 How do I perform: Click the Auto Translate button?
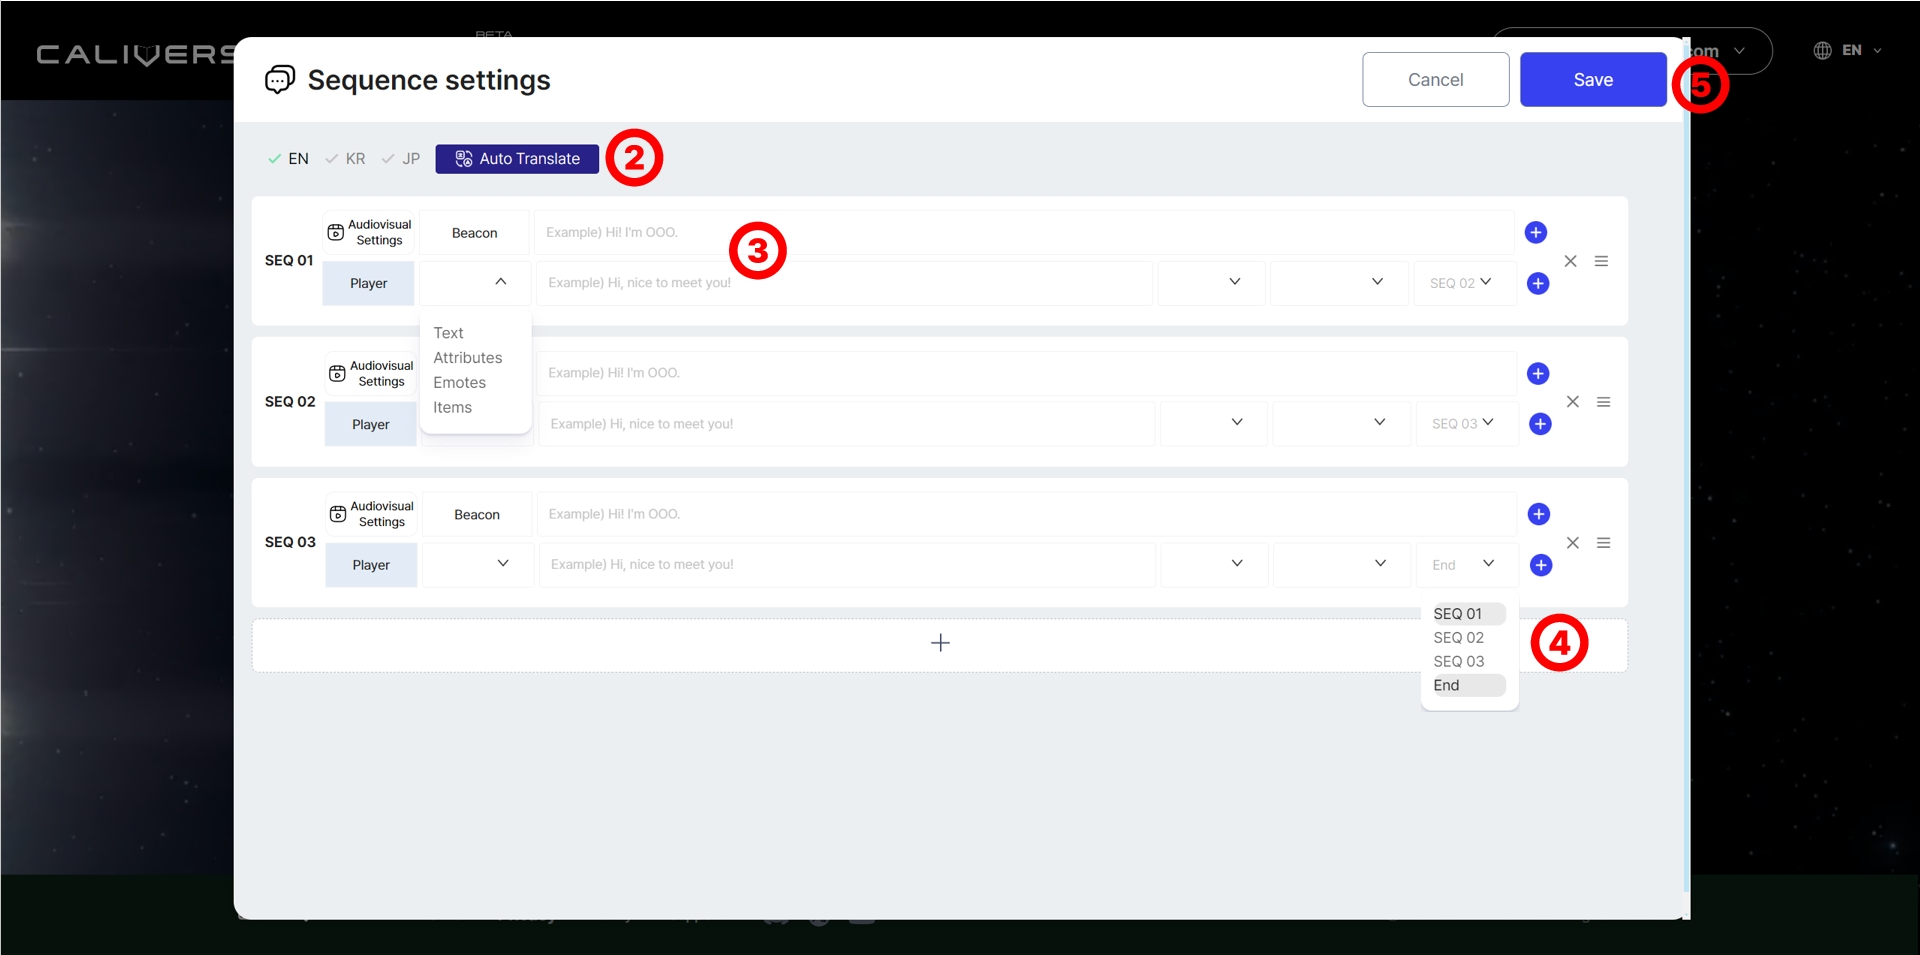(x=517, y=159)
